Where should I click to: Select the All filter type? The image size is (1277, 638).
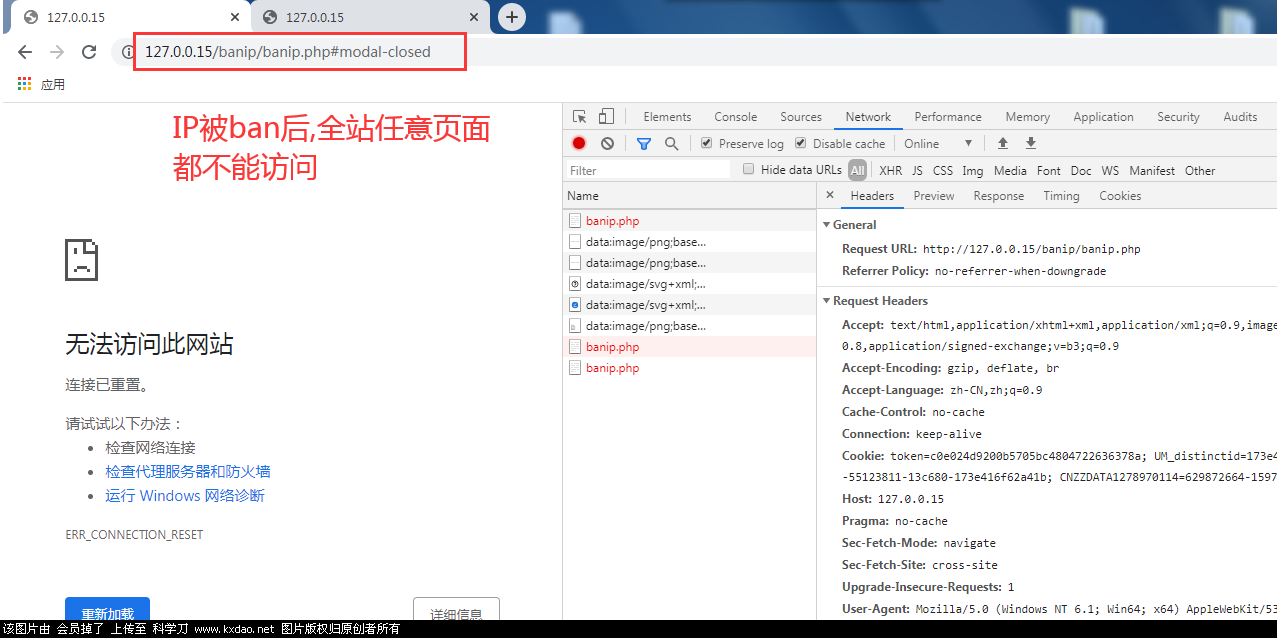click(x=857, y=171)
